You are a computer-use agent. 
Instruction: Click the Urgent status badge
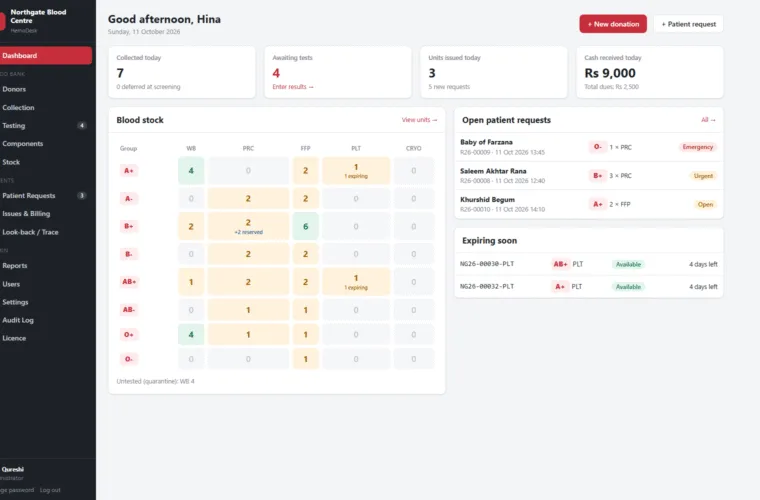tap(703, 176)
